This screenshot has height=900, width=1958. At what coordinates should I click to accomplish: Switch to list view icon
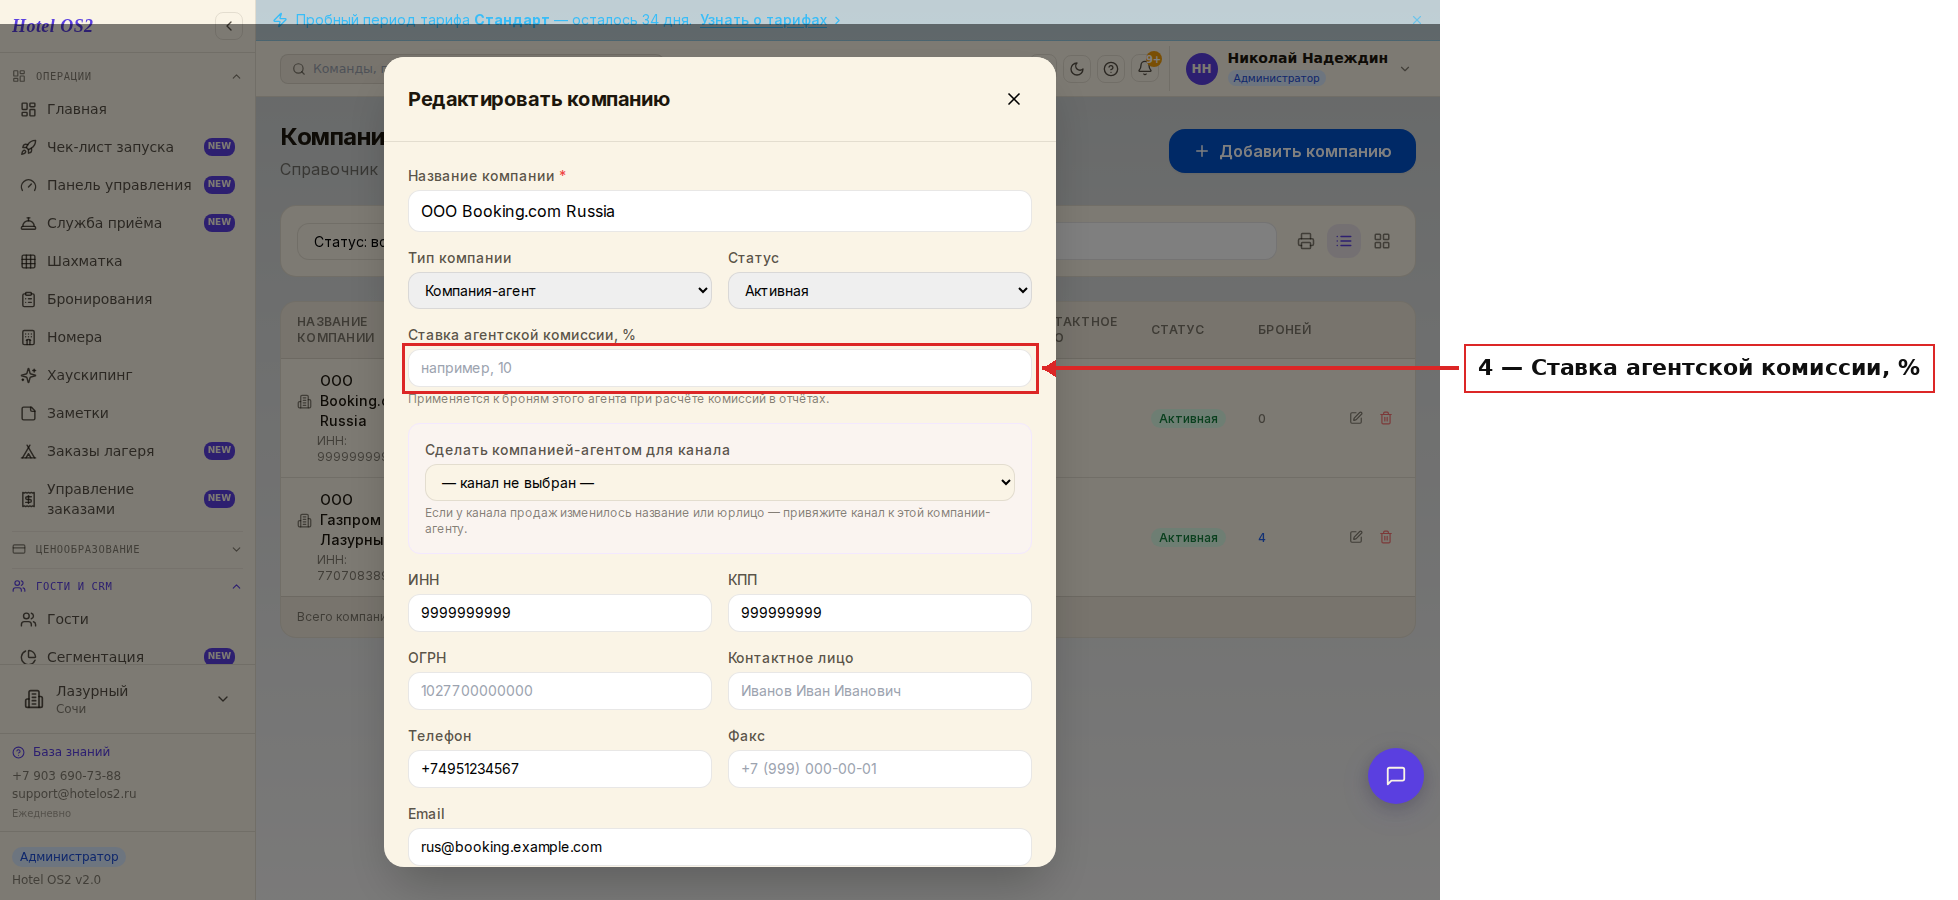pos(1344,241)
